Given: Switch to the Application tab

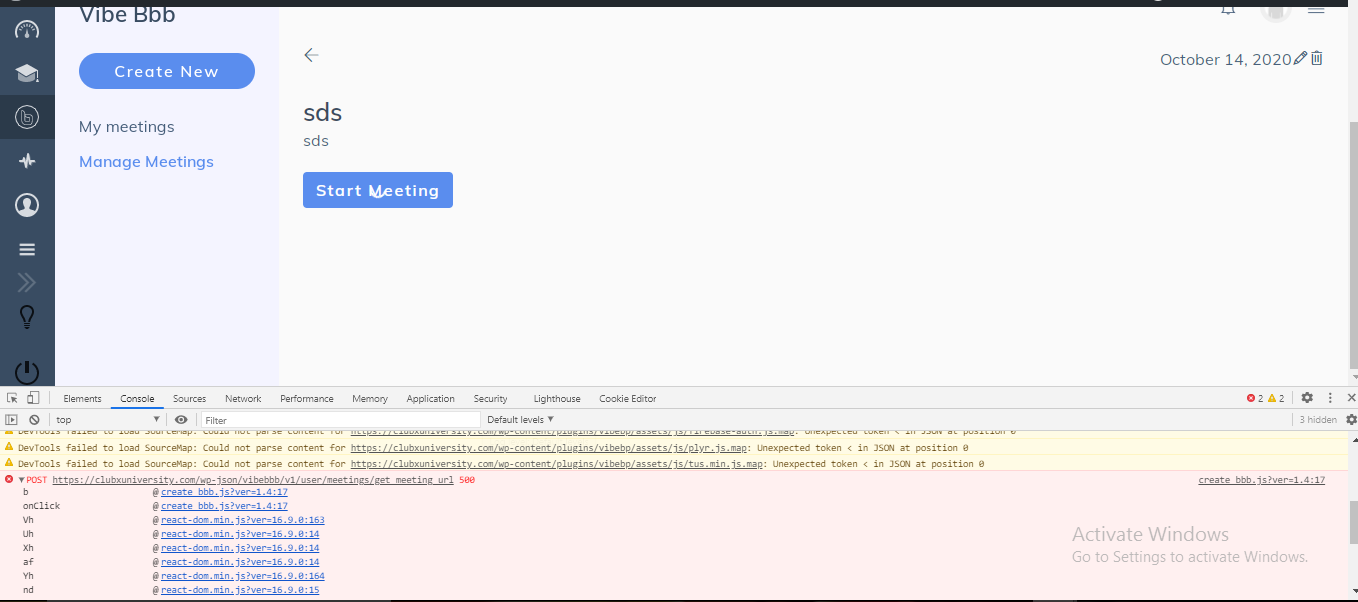Looking at the screenshot, I should point(430,398).
